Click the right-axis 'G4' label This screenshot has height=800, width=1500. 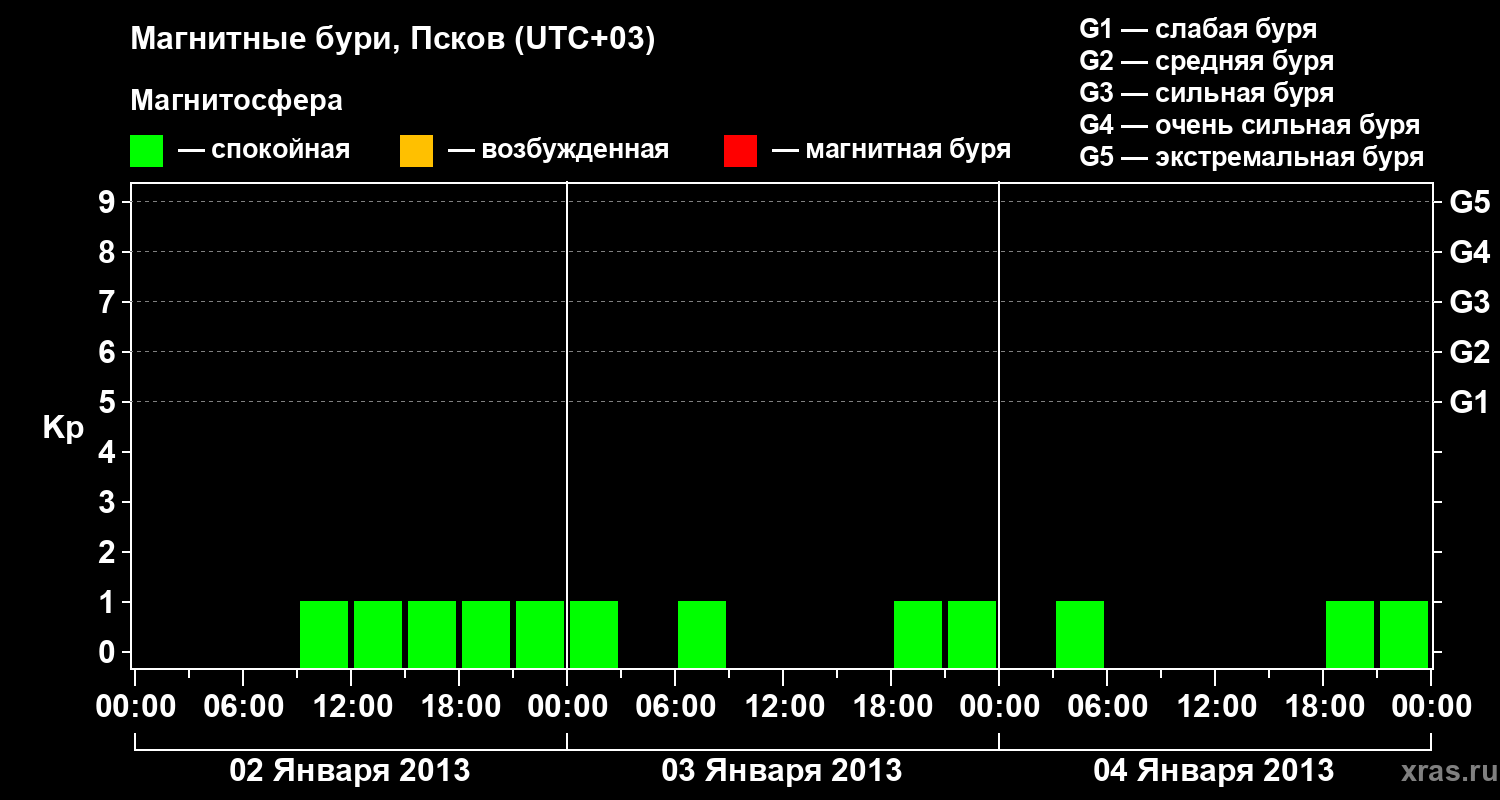tap(1470, 252)
